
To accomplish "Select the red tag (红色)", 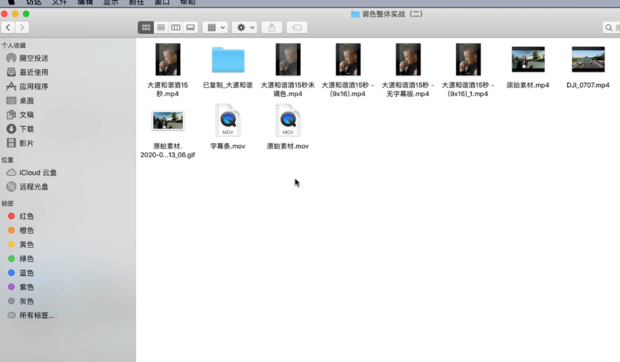I will 21,216.
